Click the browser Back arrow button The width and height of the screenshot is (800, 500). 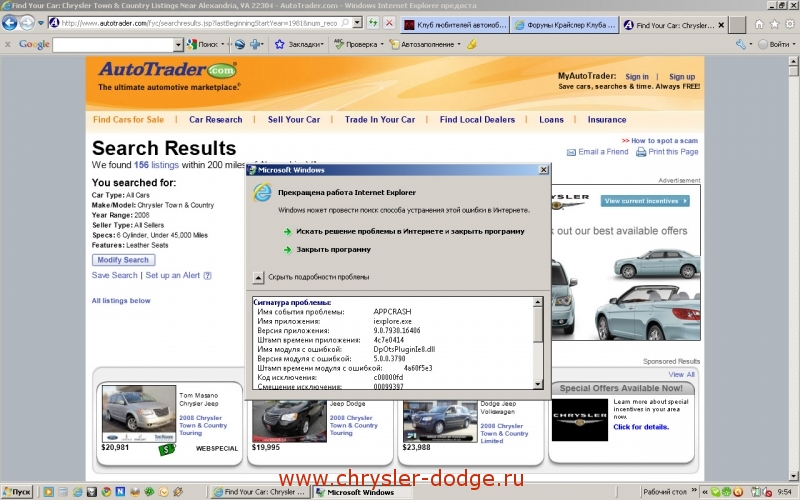(10, 23)
